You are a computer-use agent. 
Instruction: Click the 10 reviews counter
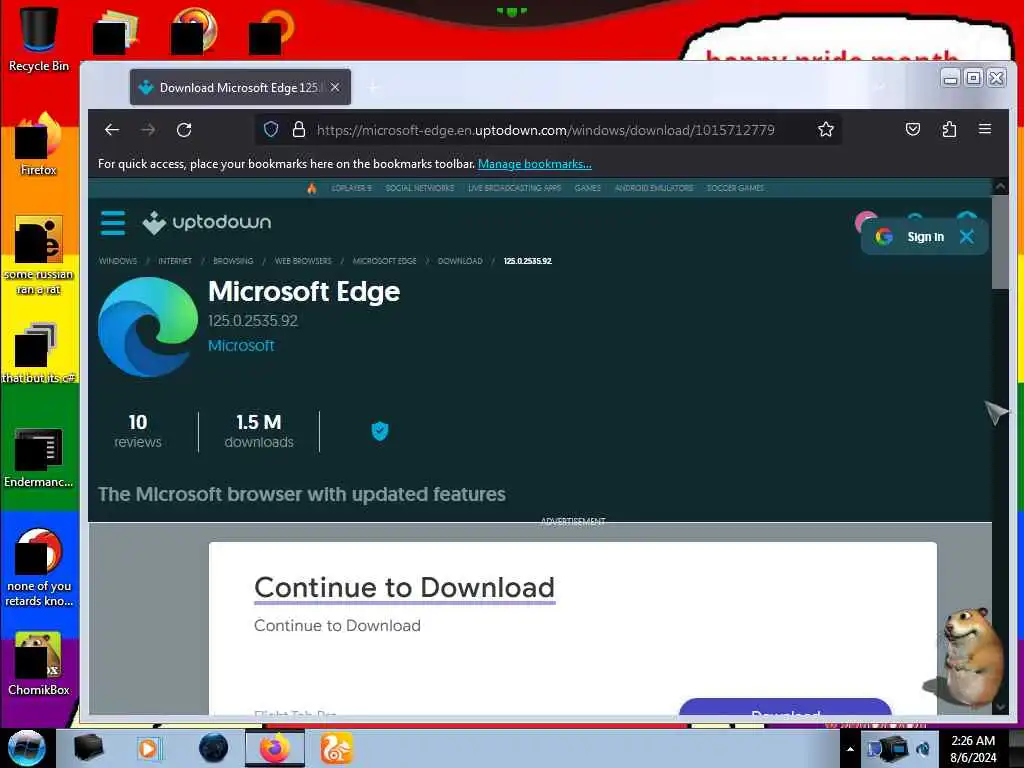point(138,431)
